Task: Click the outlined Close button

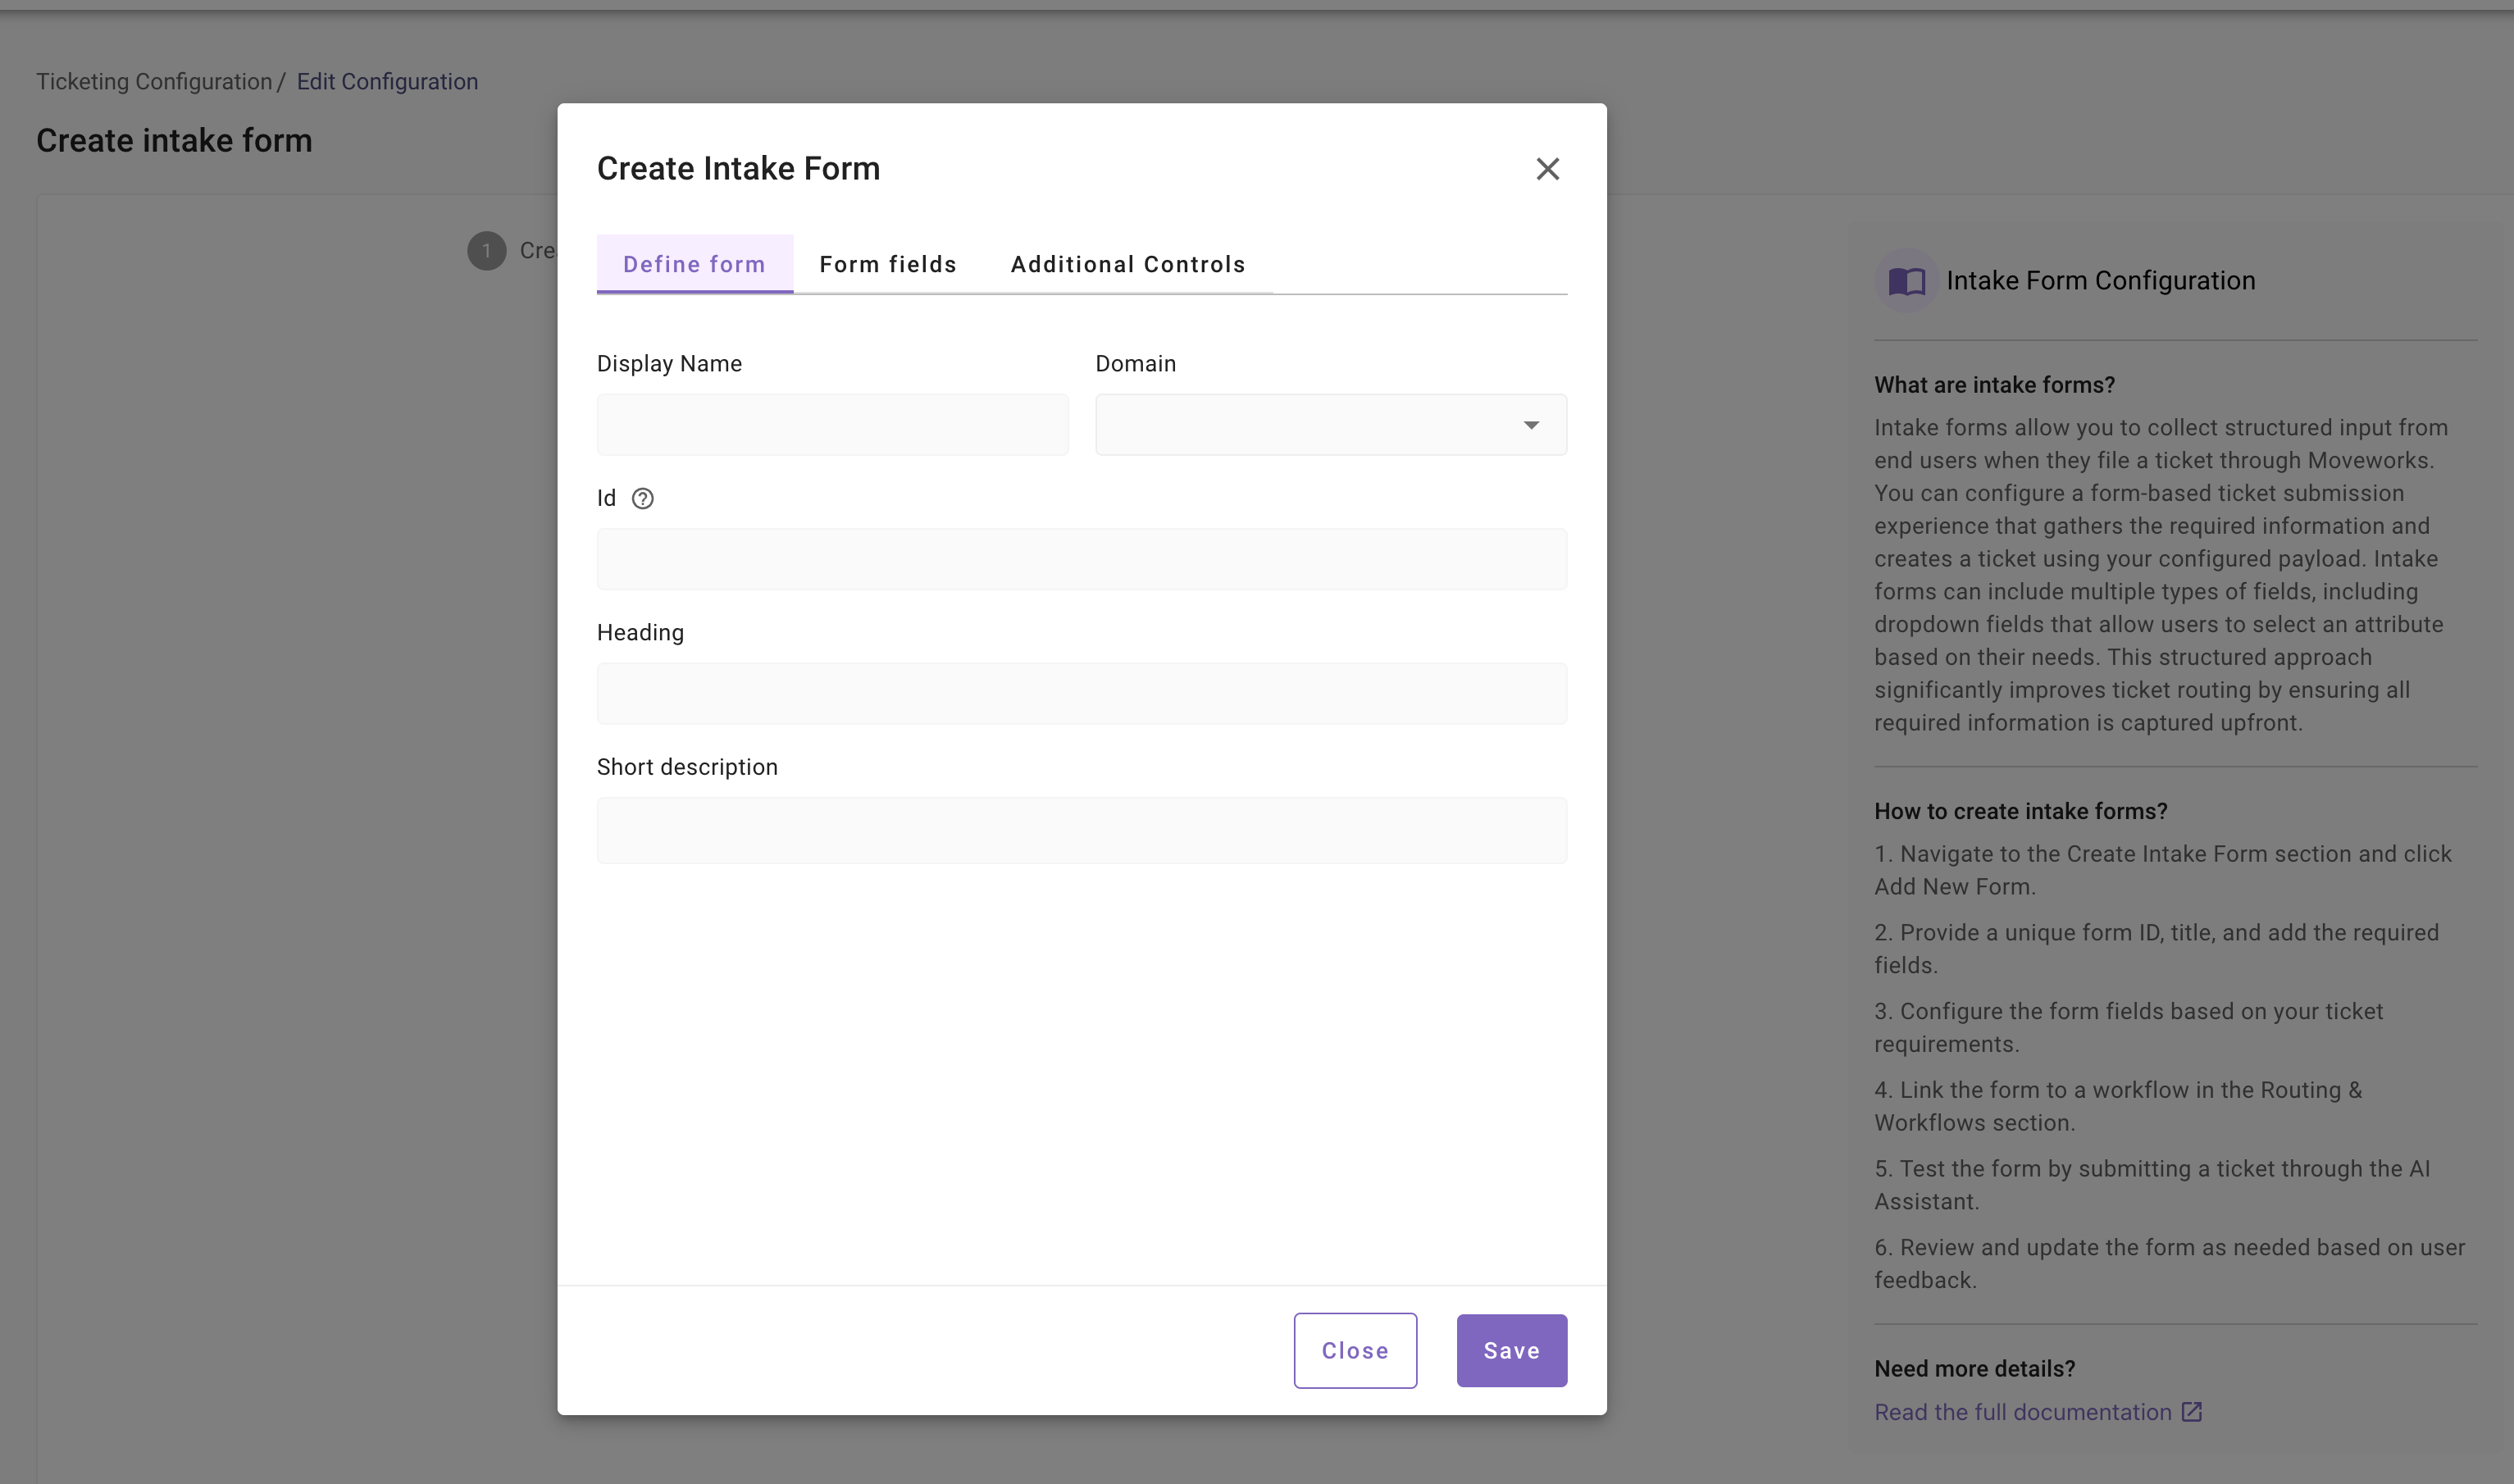Action: point(1354,1350)
